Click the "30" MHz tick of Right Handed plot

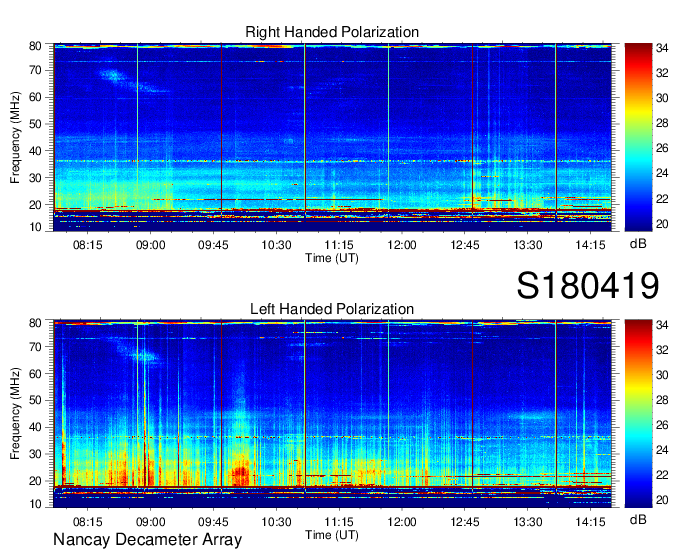pos(36,178)
